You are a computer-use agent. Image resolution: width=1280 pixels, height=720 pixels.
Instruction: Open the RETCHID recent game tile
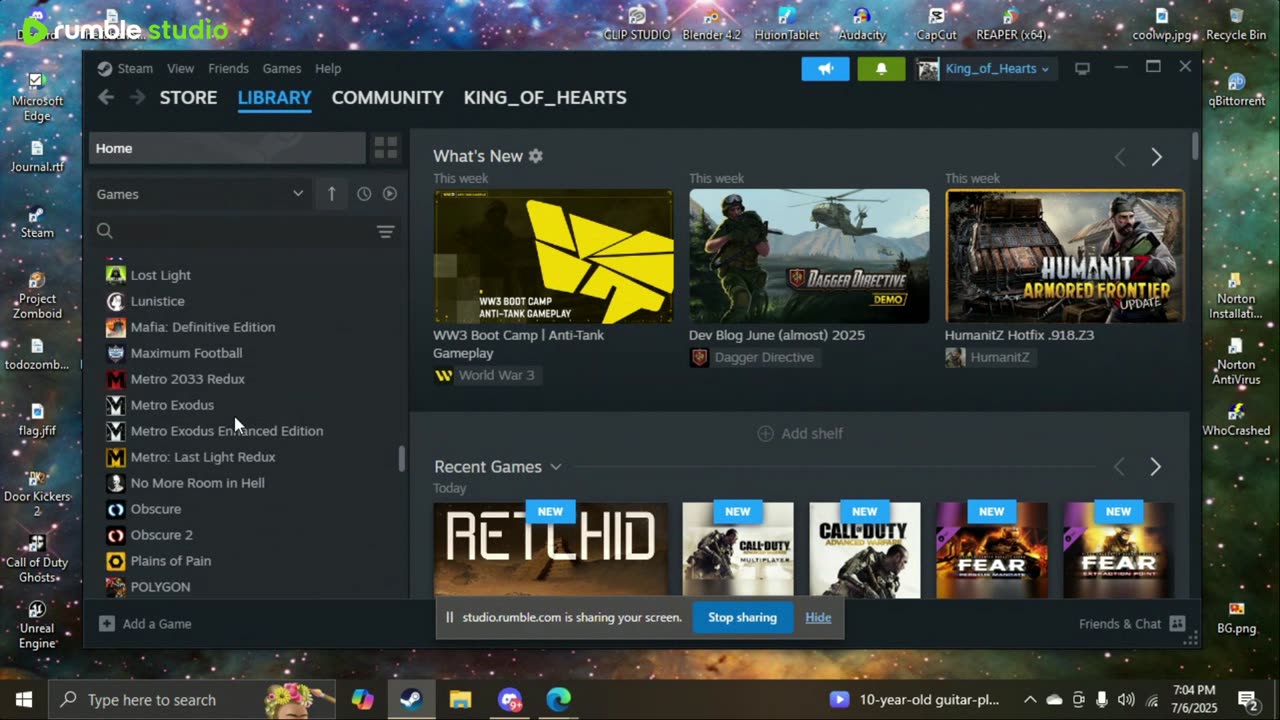coord(551,549)
